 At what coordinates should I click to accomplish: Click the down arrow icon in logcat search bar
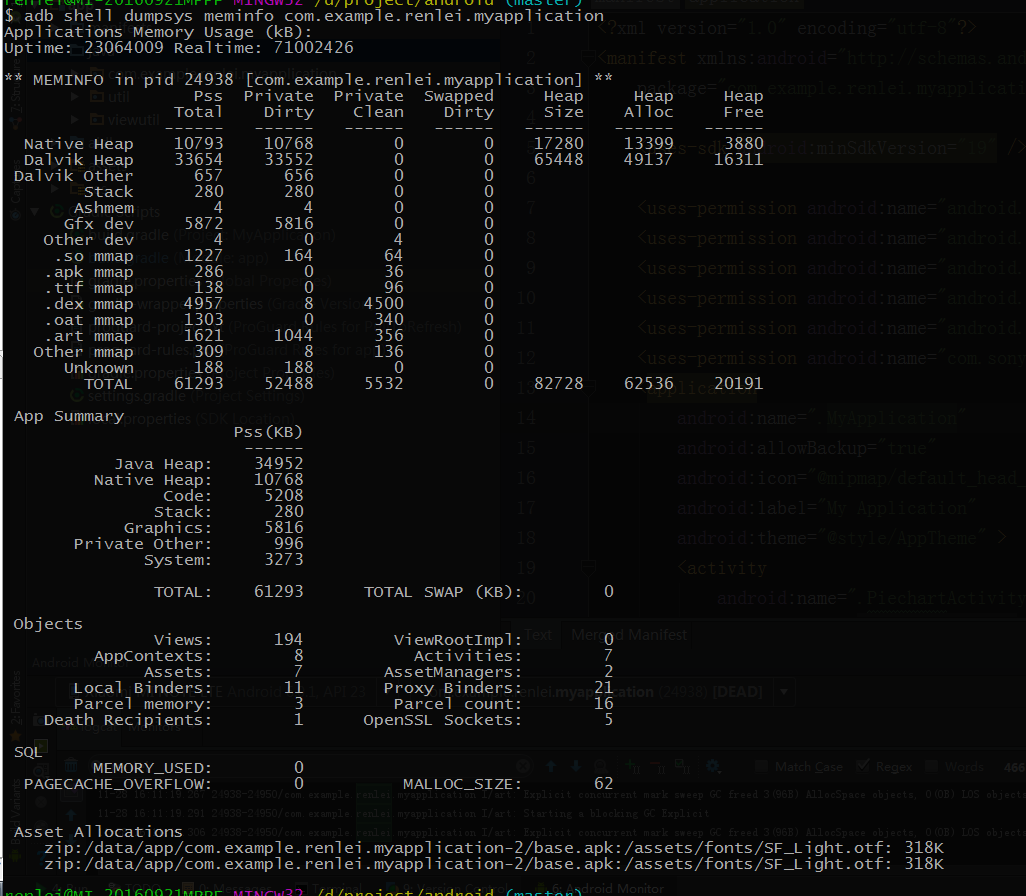575,766
